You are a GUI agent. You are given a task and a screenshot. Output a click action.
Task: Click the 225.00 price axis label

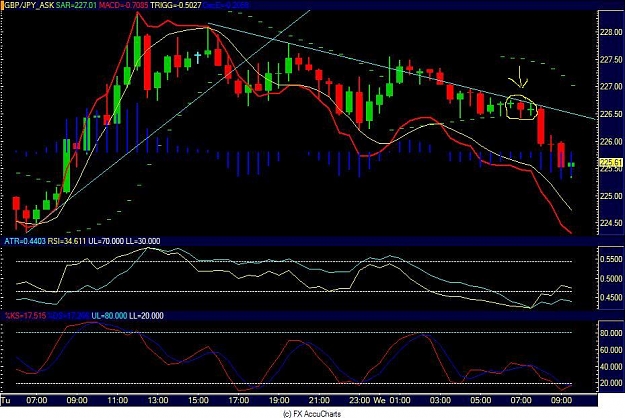click(611, 196)
